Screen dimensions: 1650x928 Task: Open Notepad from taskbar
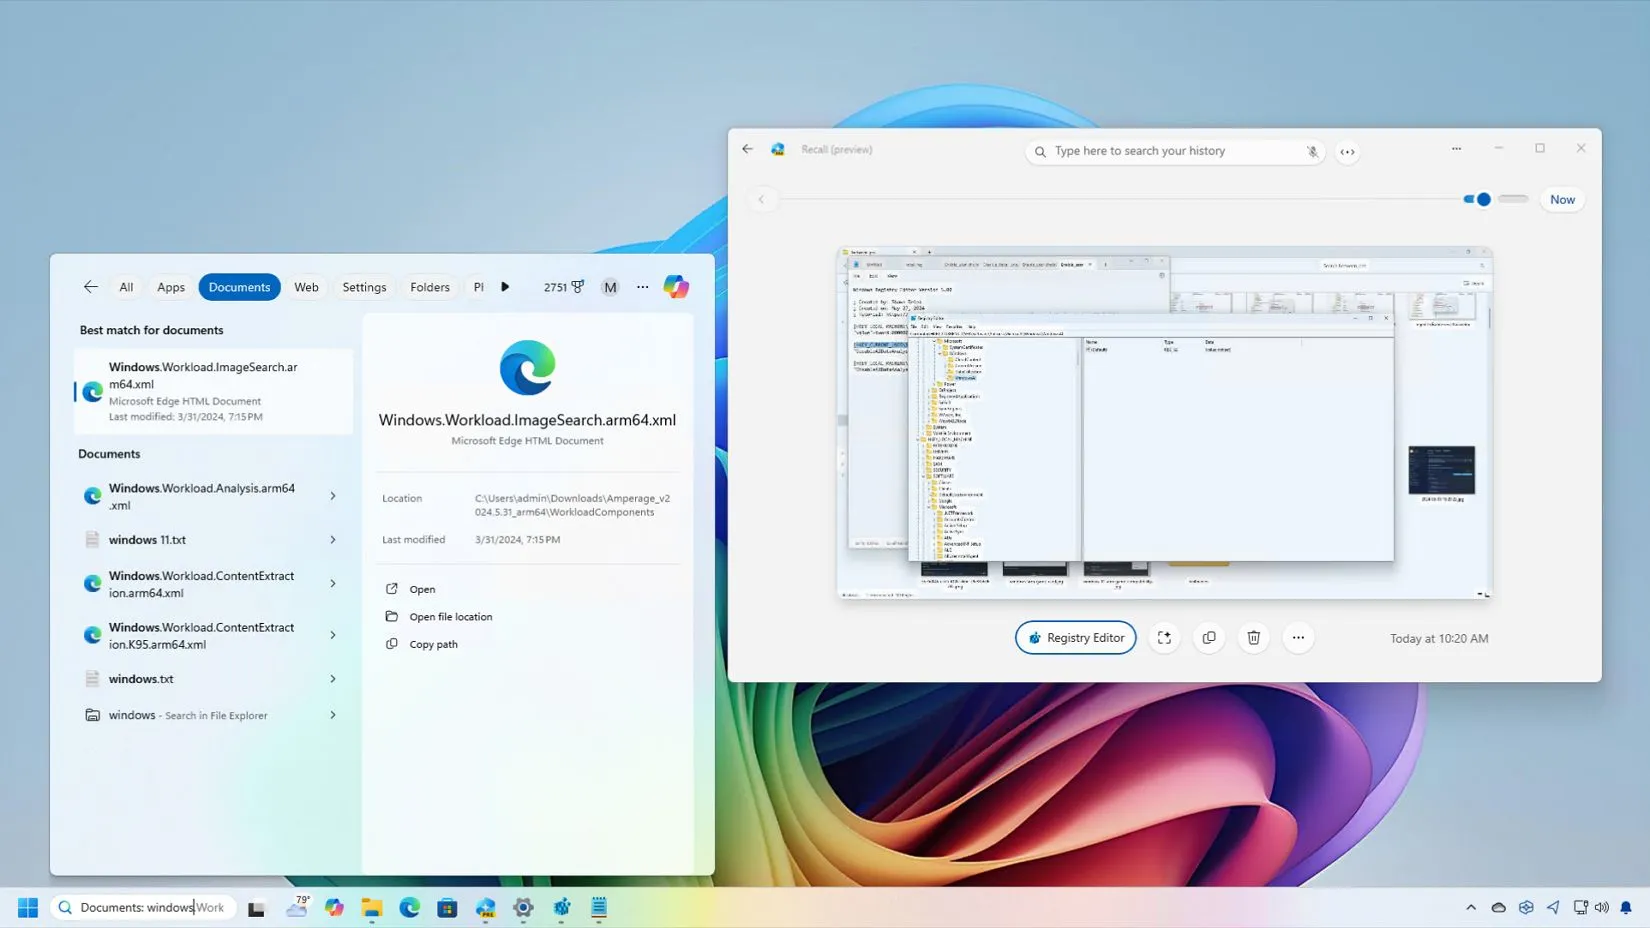click(x=599, y=907)
